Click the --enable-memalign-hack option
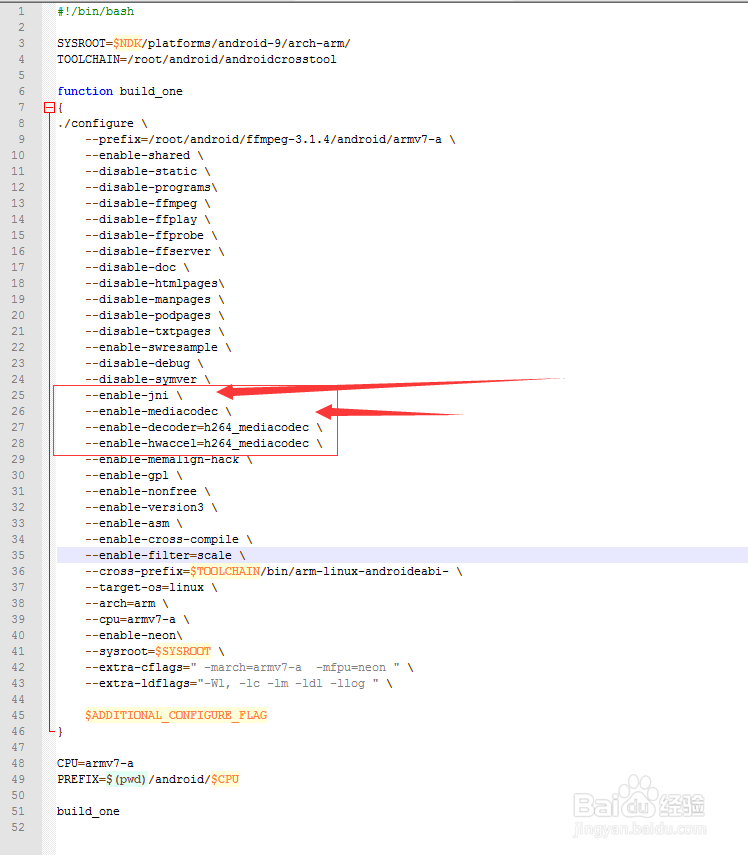This screenshot has height=855, width=748. pos(168,459)
